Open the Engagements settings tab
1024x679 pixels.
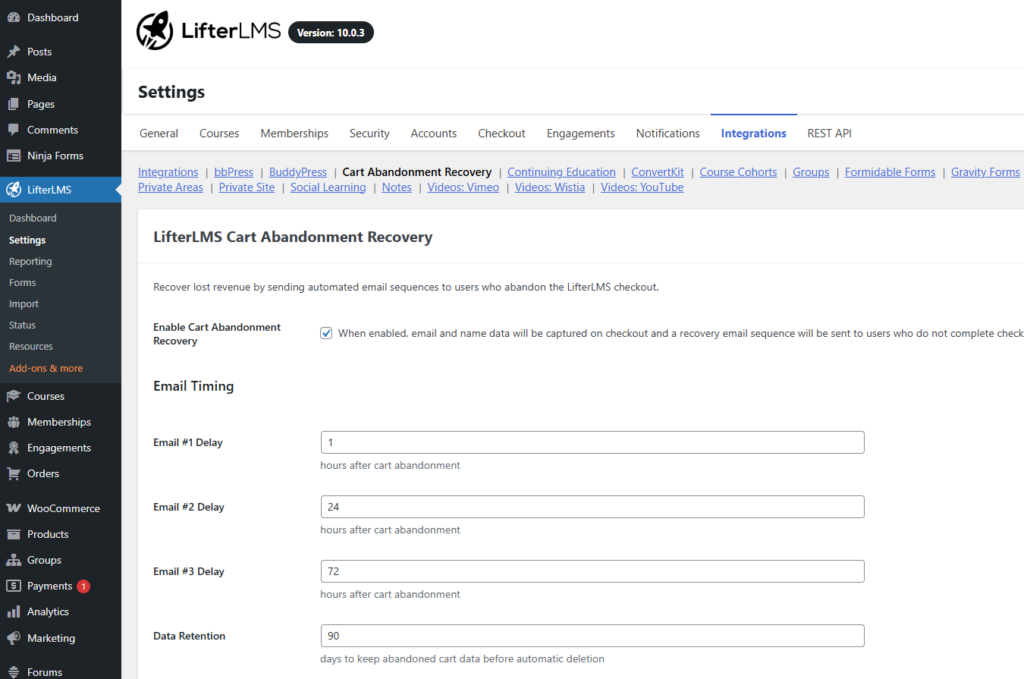point(581,133)
